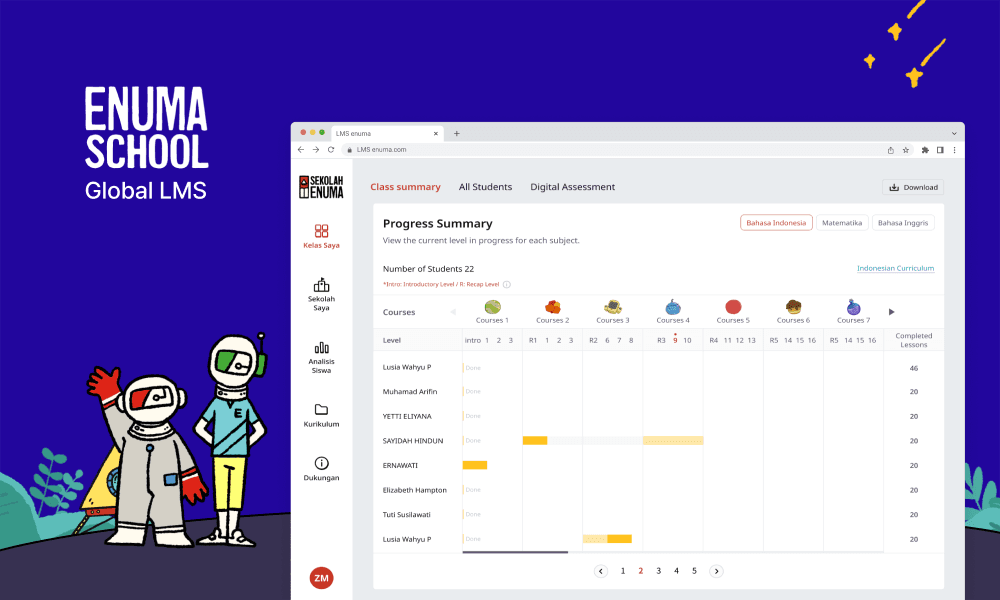Go to page 5

pyautogui.click(x=695, y=571)
